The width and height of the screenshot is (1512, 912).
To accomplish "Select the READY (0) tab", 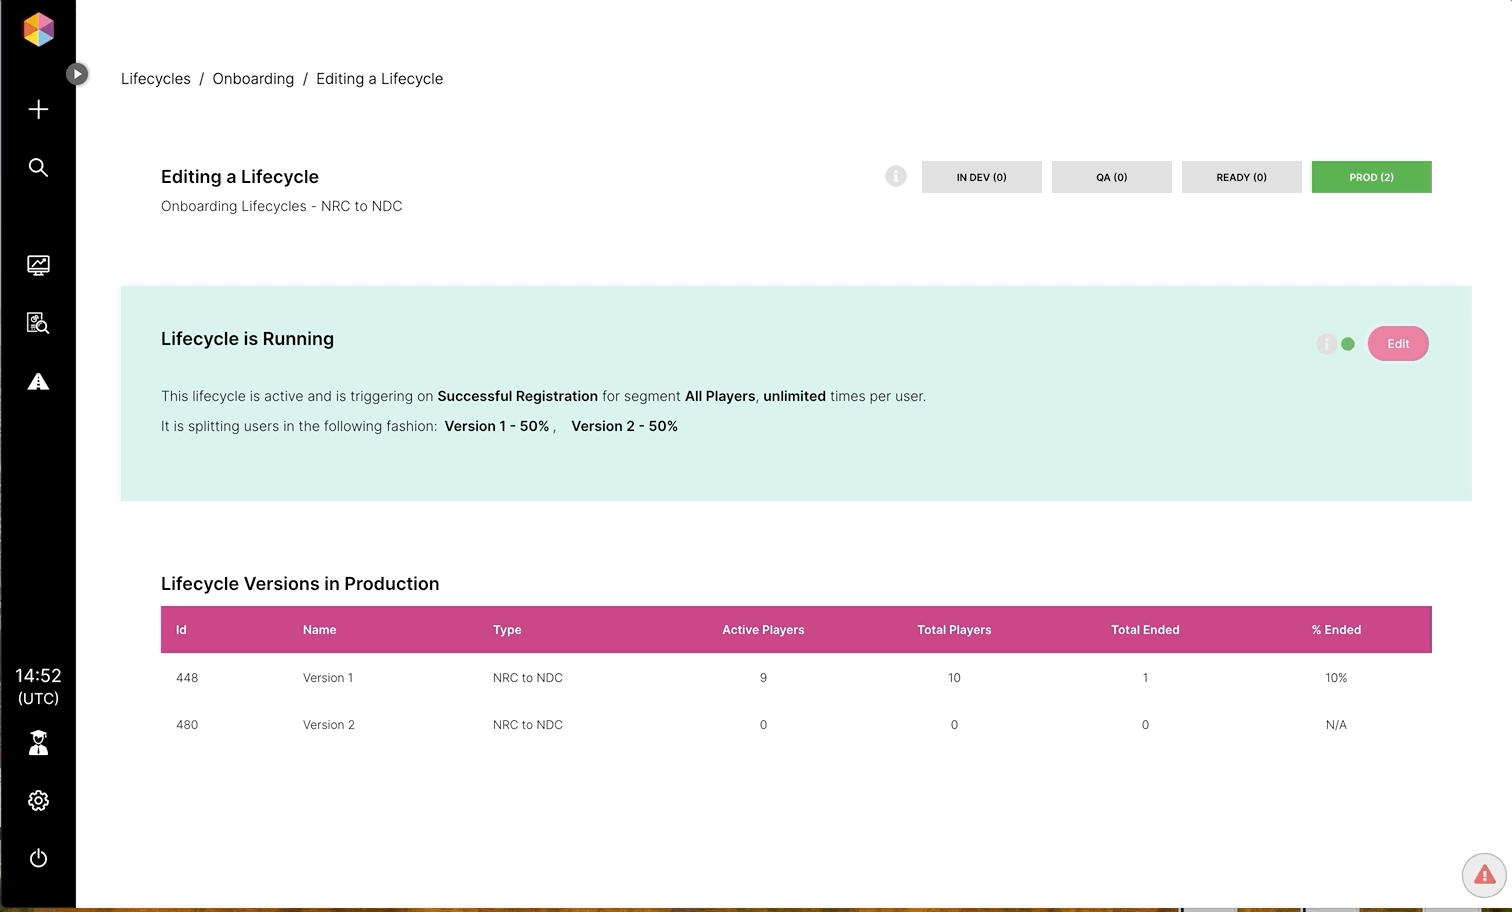I will click(x=1241, y=177).
